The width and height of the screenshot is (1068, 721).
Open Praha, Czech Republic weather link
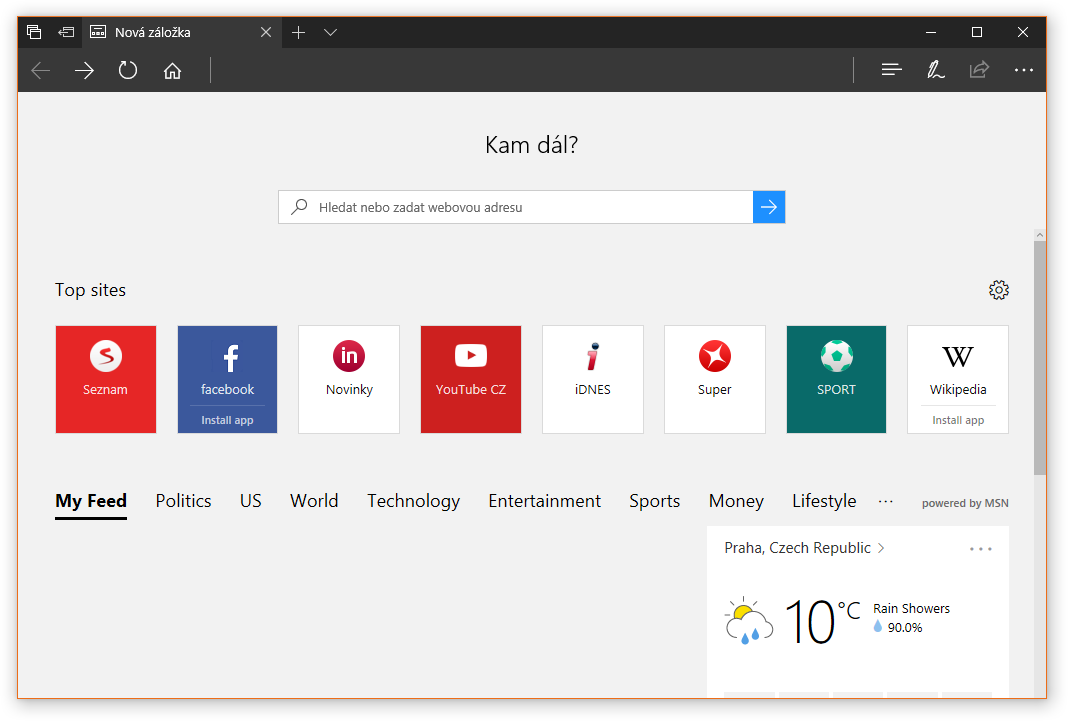point(804,548)
